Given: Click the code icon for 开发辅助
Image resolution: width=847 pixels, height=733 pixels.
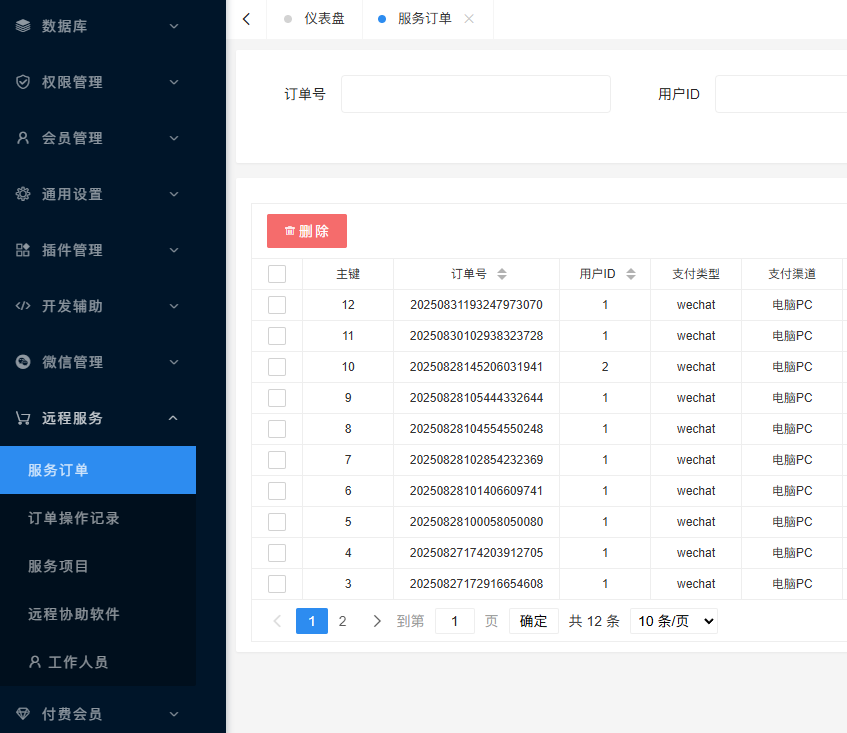Looking at the screenshot, I should pos(23,306).
